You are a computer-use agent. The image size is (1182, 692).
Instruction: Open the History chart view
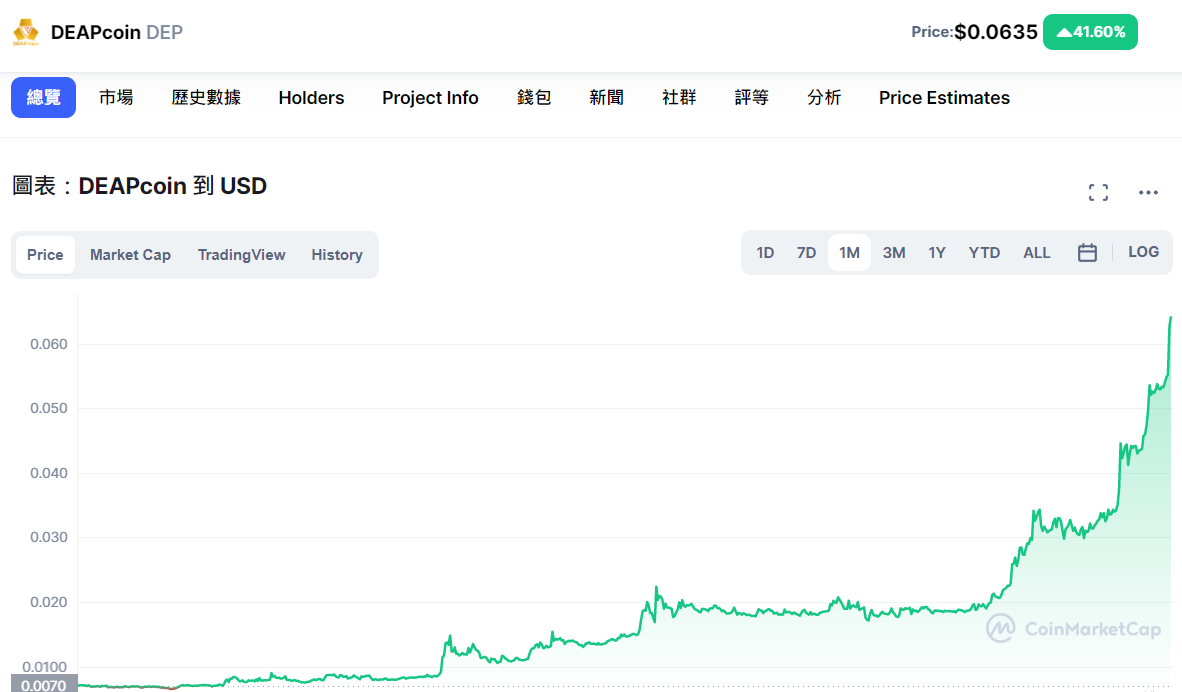tap(337, 255)
